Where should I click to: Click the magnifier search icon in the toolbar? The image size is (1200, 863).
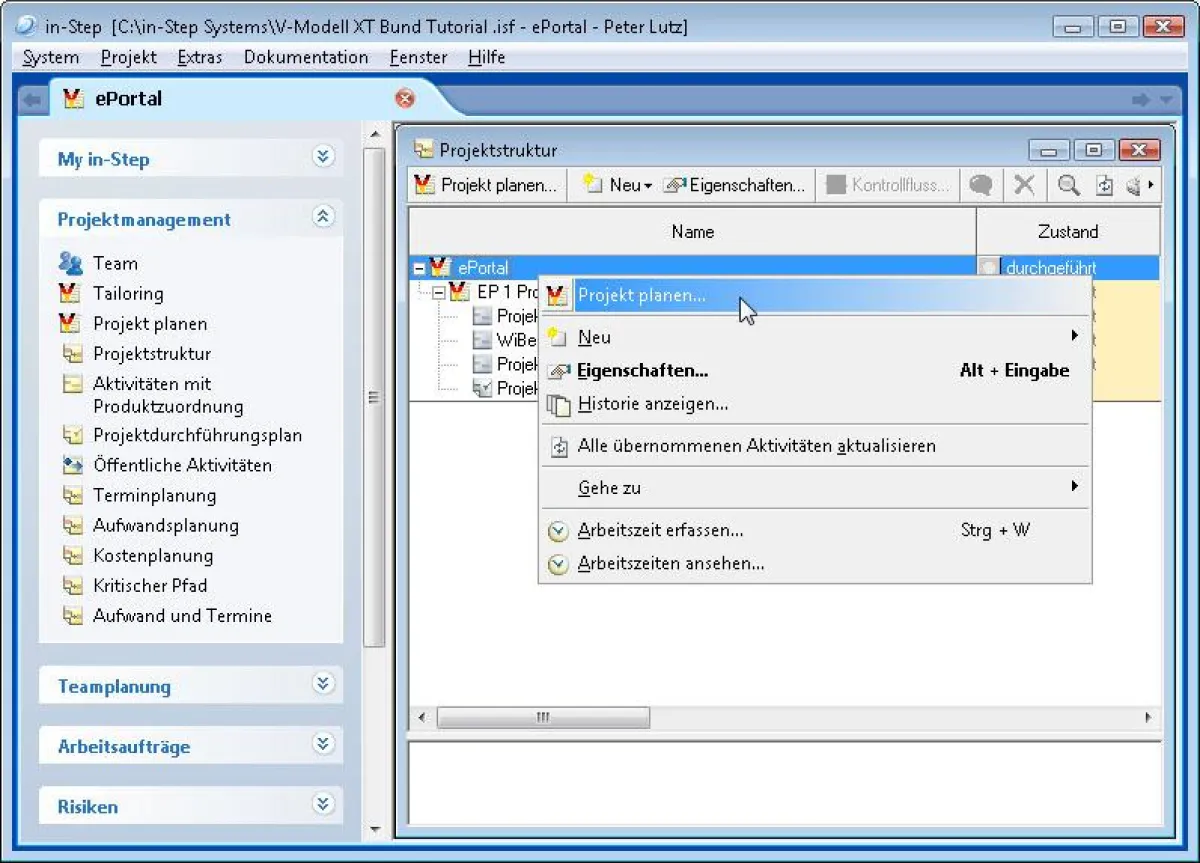[1068, 185]
